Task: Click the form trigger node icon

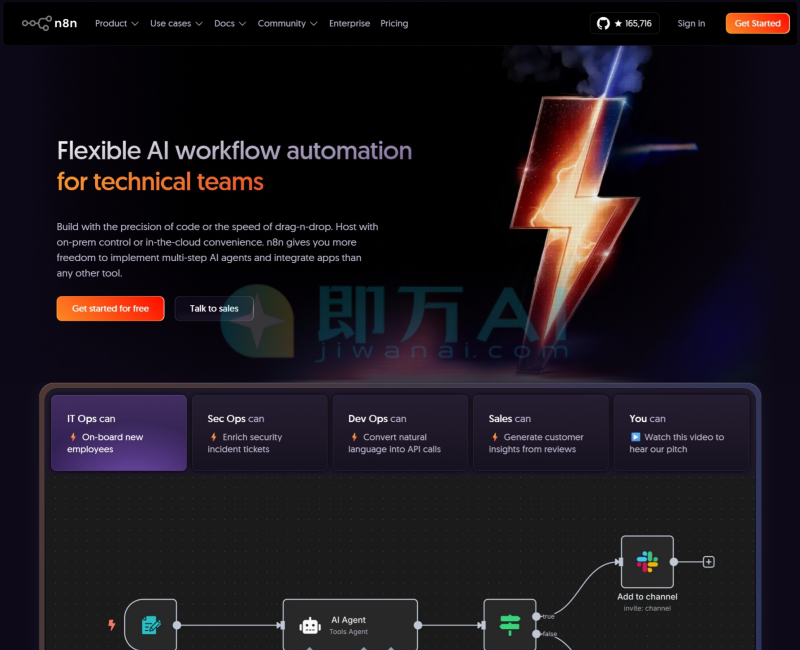Action: (151, 625)
